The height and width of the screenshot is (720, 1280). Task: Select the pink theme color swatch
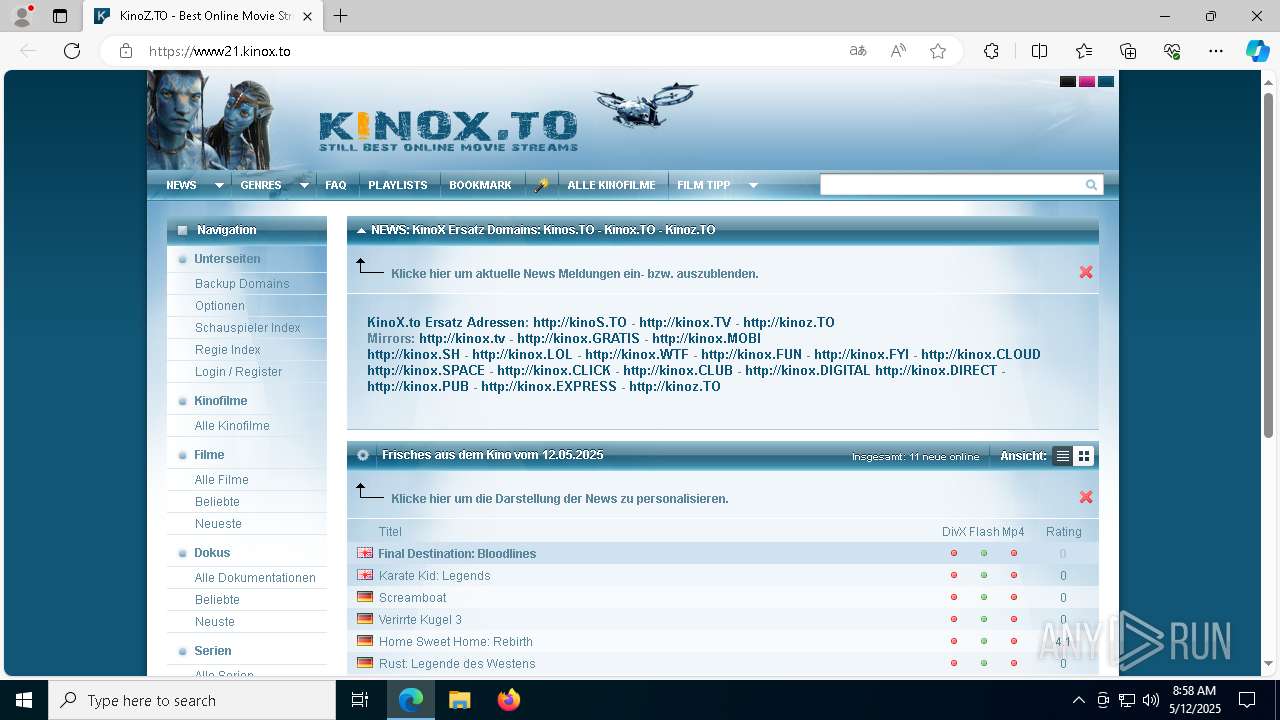click(x=1087, y=82)
